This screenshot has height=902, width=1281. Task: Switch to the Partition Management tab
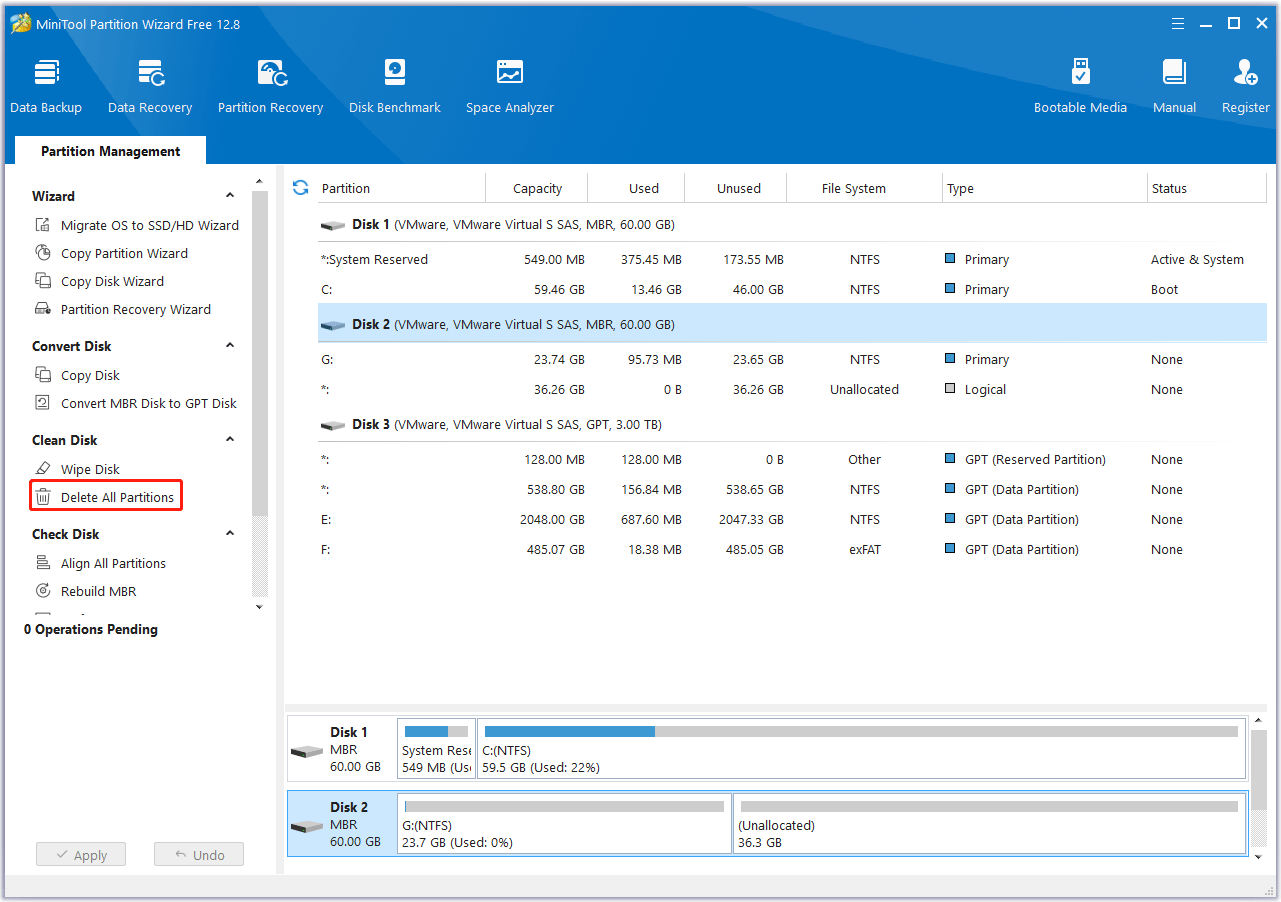coord(111,151)
